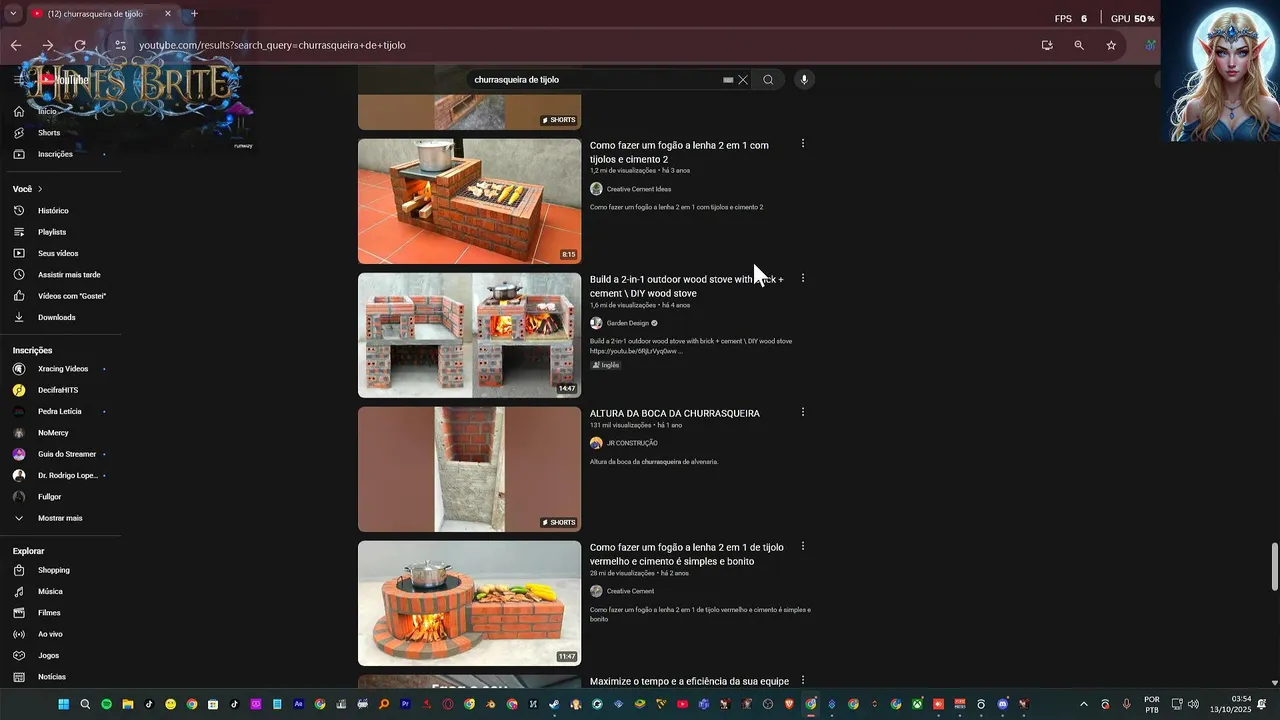Open Windows taskbar search
The width and height of the screenshot is (1280, 720).
point(85,704)
